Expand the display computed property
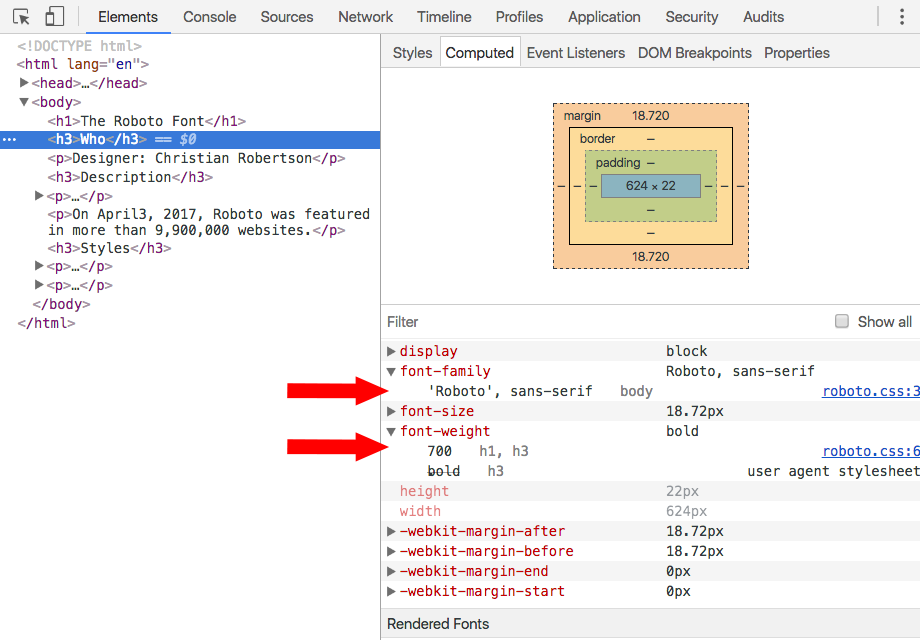 [x=391, y=351]
